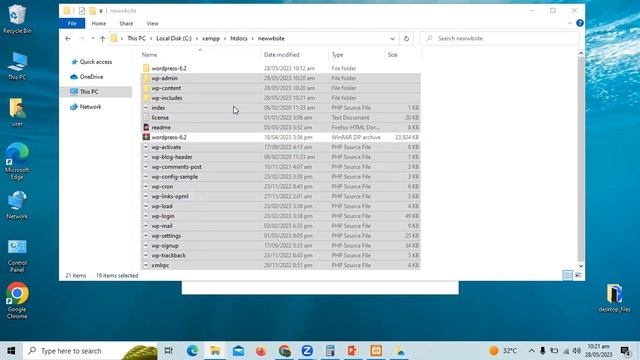Image resolution: width=640 pixels, height=360 pixels.
Task: Select Quick access in the navigation pane
Action: point(96,62)
